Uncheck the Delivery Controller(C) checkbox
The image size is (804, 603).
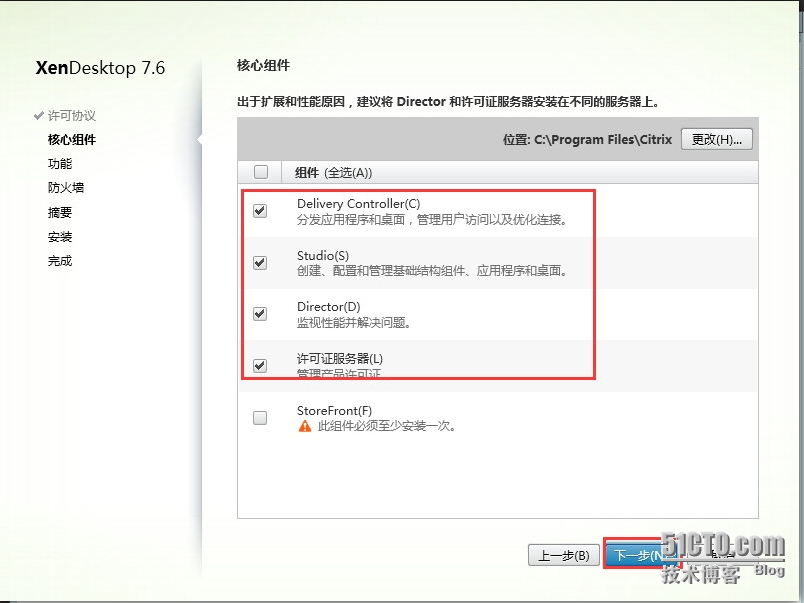[x=260, y=210]
